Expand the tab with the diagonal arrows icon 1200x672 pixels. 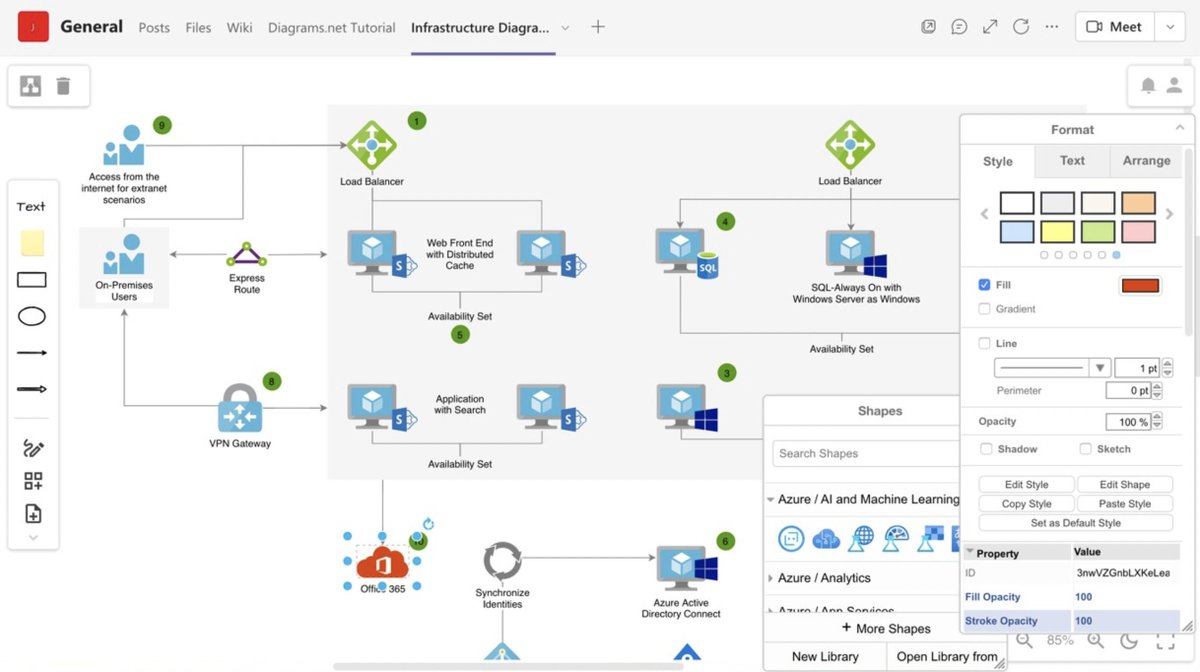[990, 27]
